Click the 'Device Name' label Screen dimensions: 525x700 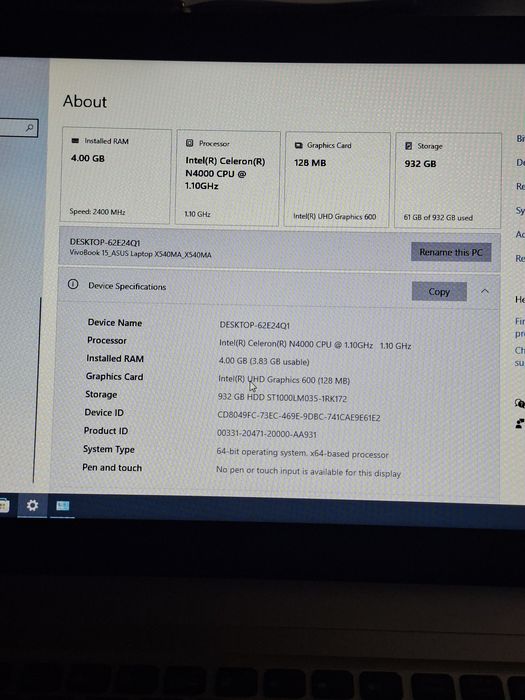point(115,323)
